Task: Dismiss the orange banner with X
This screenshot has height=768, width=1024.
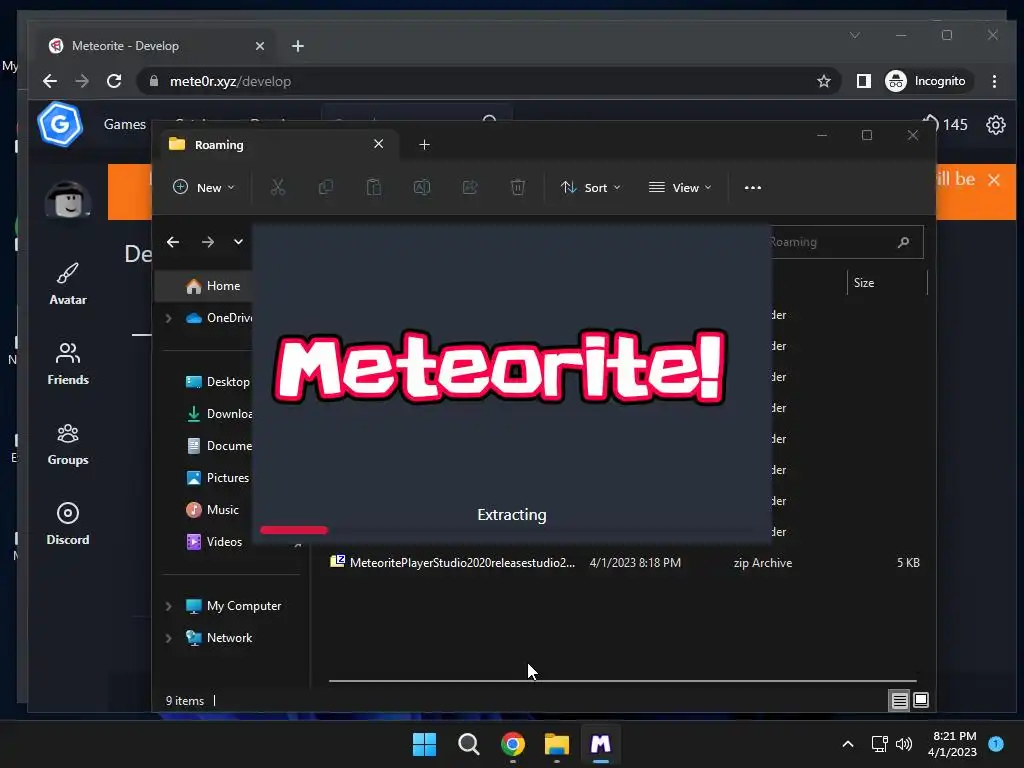Action: 994,180
